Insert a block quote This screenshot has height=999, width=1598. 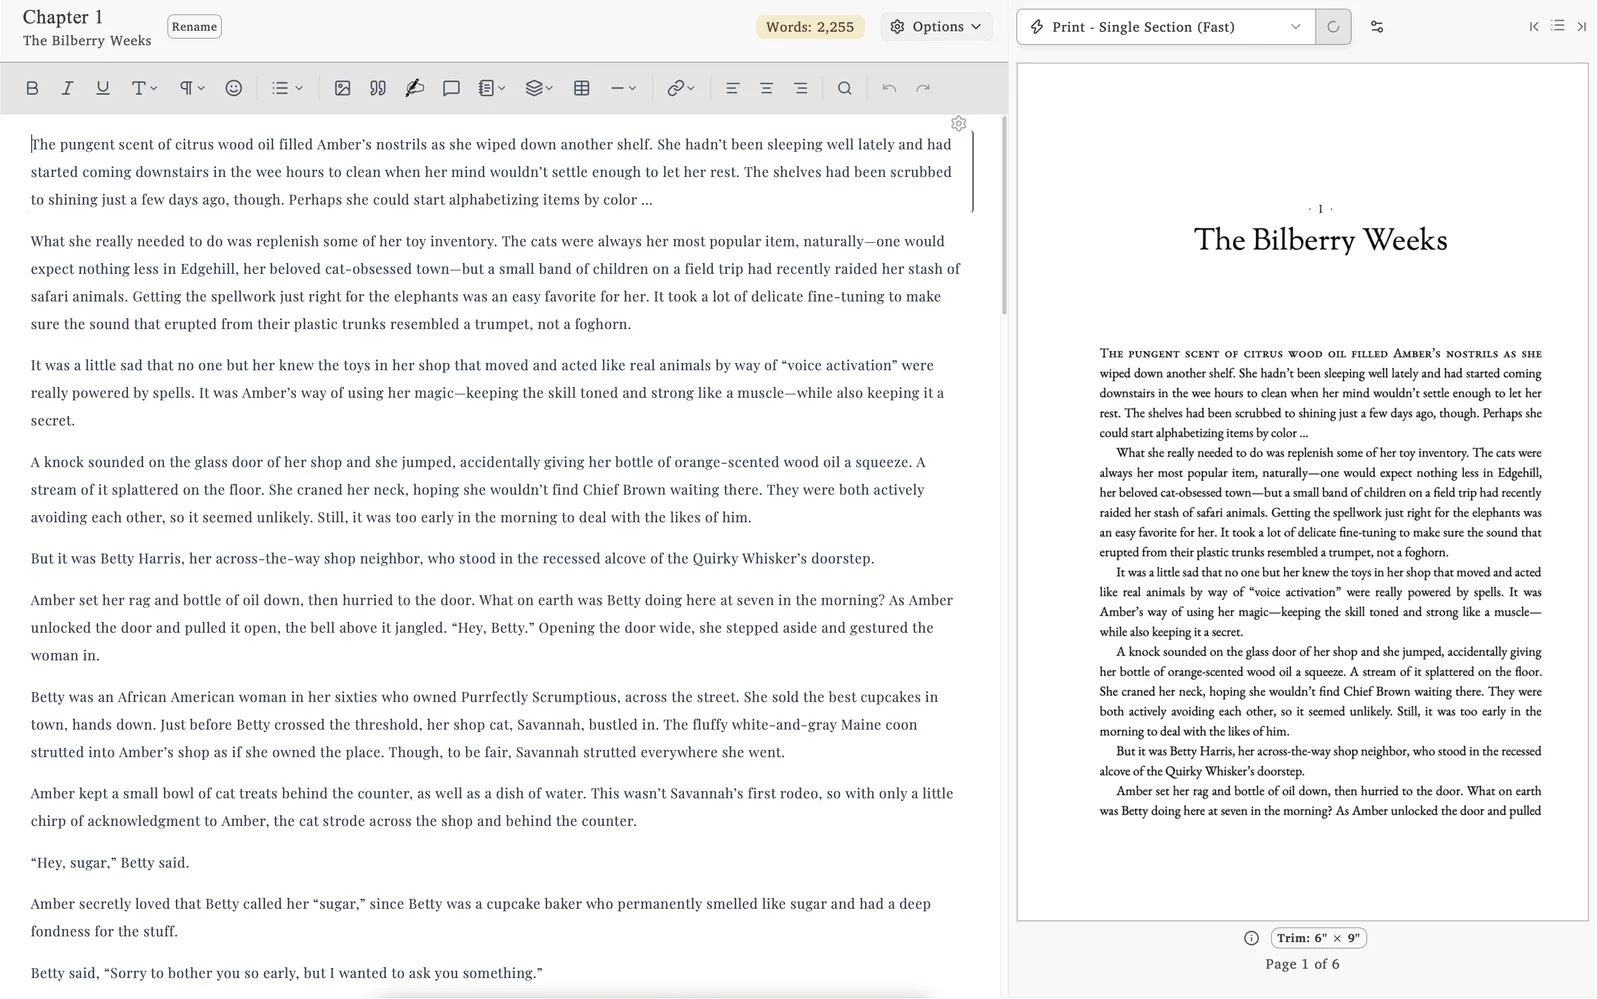pyautogui.click(x=377, y=88)
